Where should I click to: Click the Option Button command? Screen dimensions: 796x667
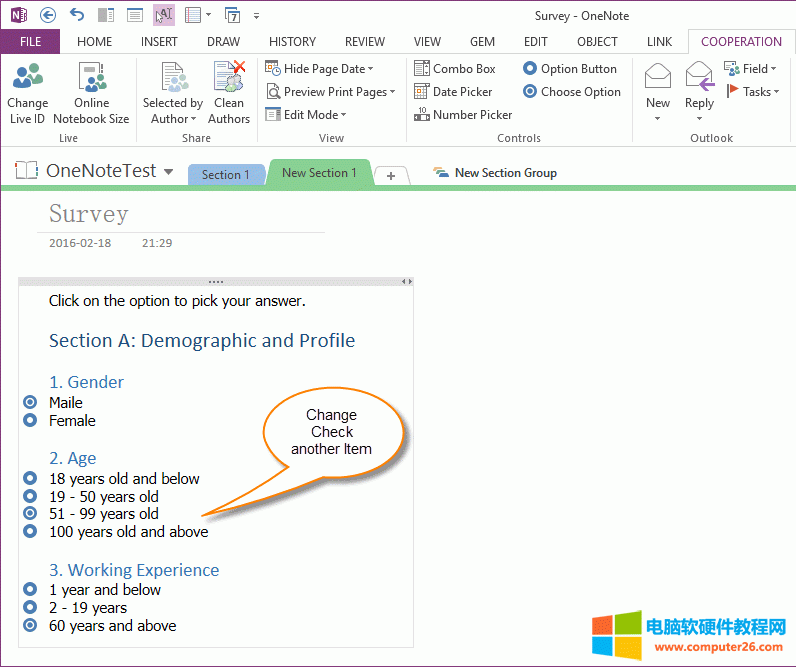pyautogui.click(x=569, y=69)
